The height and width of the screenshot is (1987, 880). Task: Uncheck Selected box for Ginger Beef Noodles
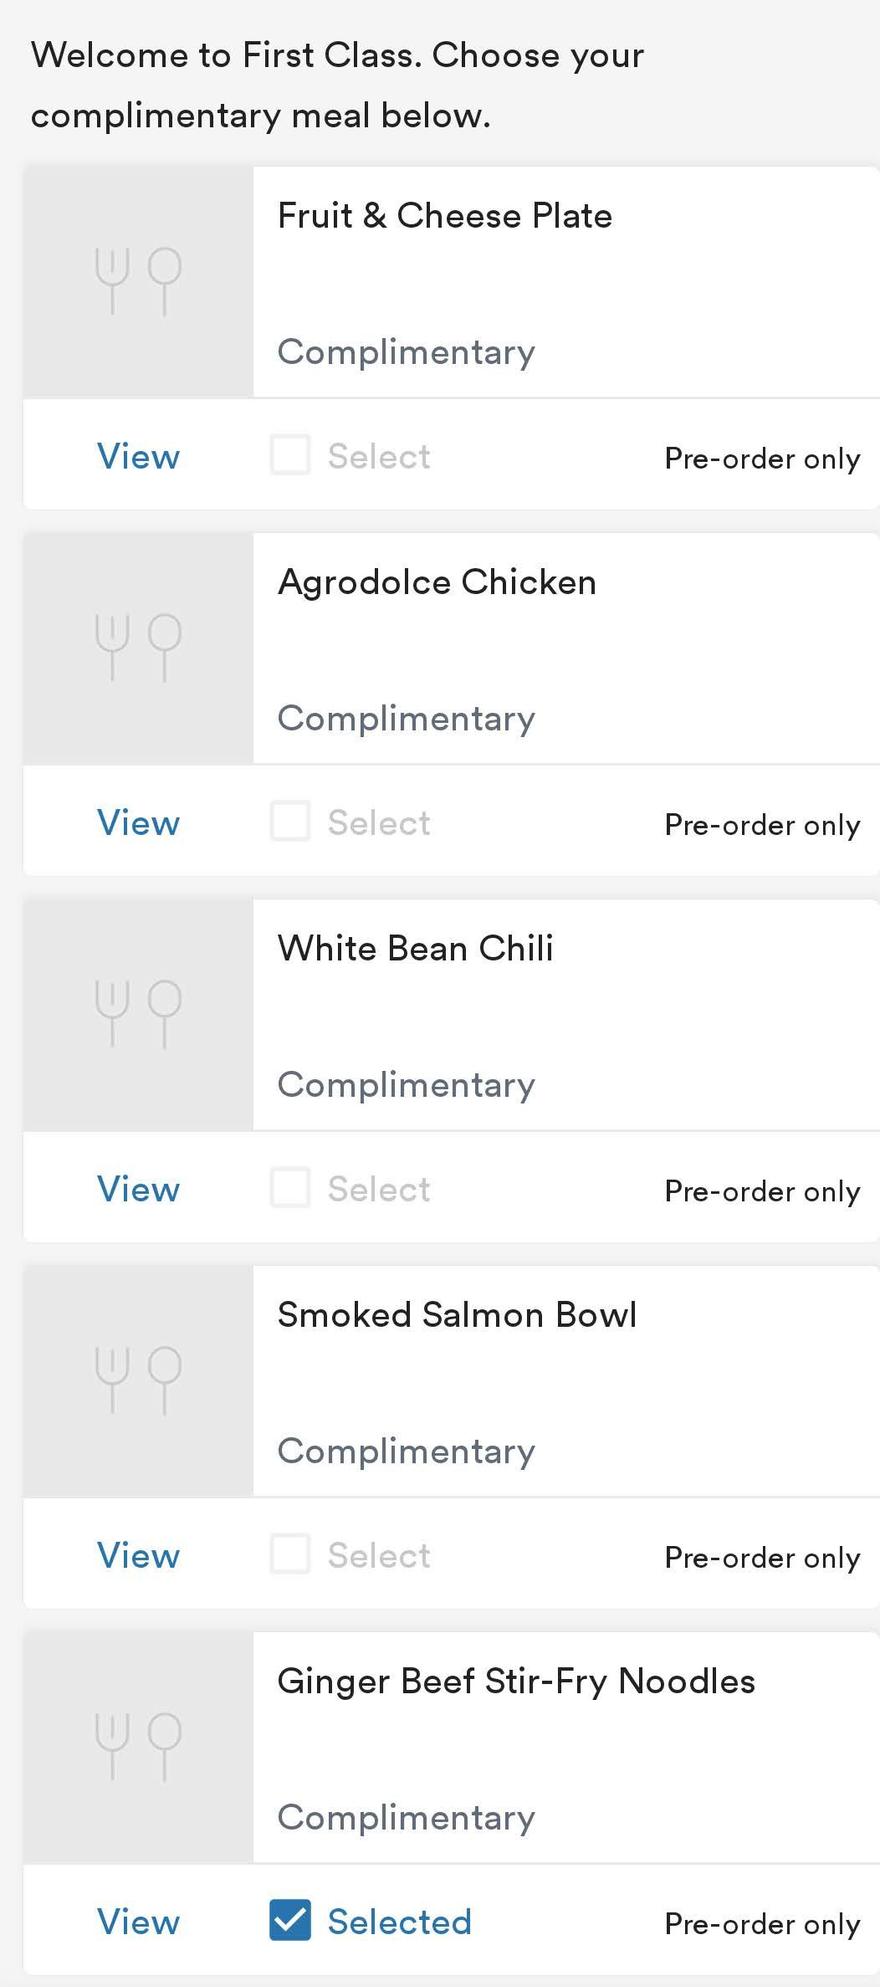tap(290, 1920)
